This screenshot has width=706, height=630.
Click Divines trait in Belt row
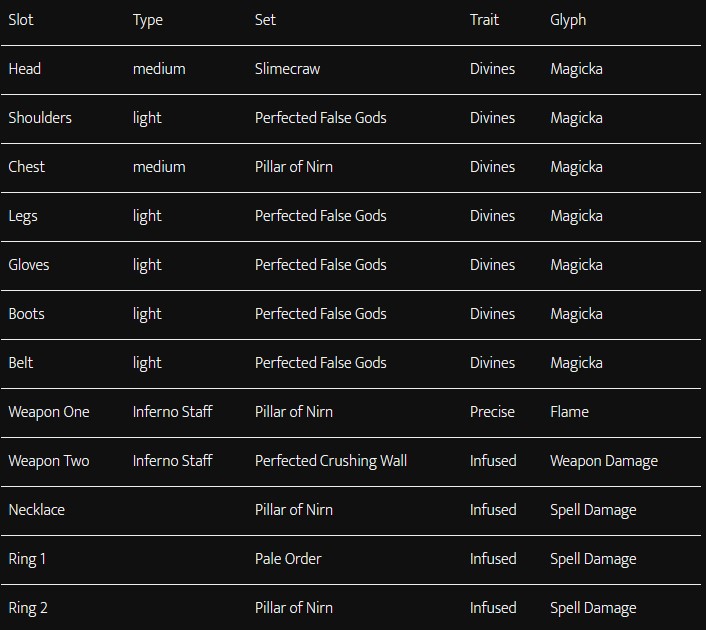492,363
